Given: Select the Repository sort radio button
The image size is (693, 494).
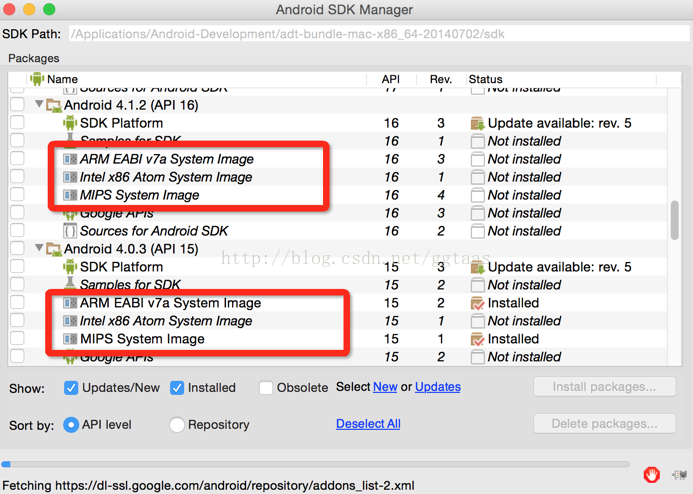Looking at the screenshot, I should (177, 425).
